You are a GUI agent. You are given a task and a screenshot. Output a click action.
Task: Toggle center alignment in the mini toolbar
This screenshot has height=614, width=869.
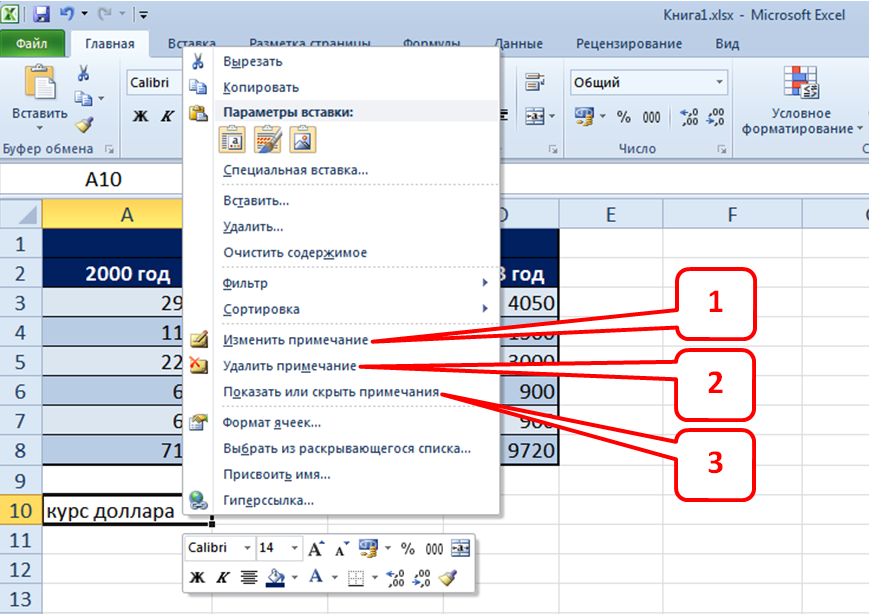(x=249, y=577)
